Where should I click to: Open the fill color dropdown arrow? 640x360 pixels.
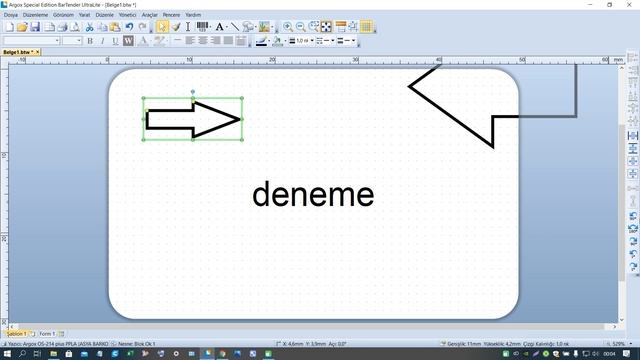coord(285,41)
